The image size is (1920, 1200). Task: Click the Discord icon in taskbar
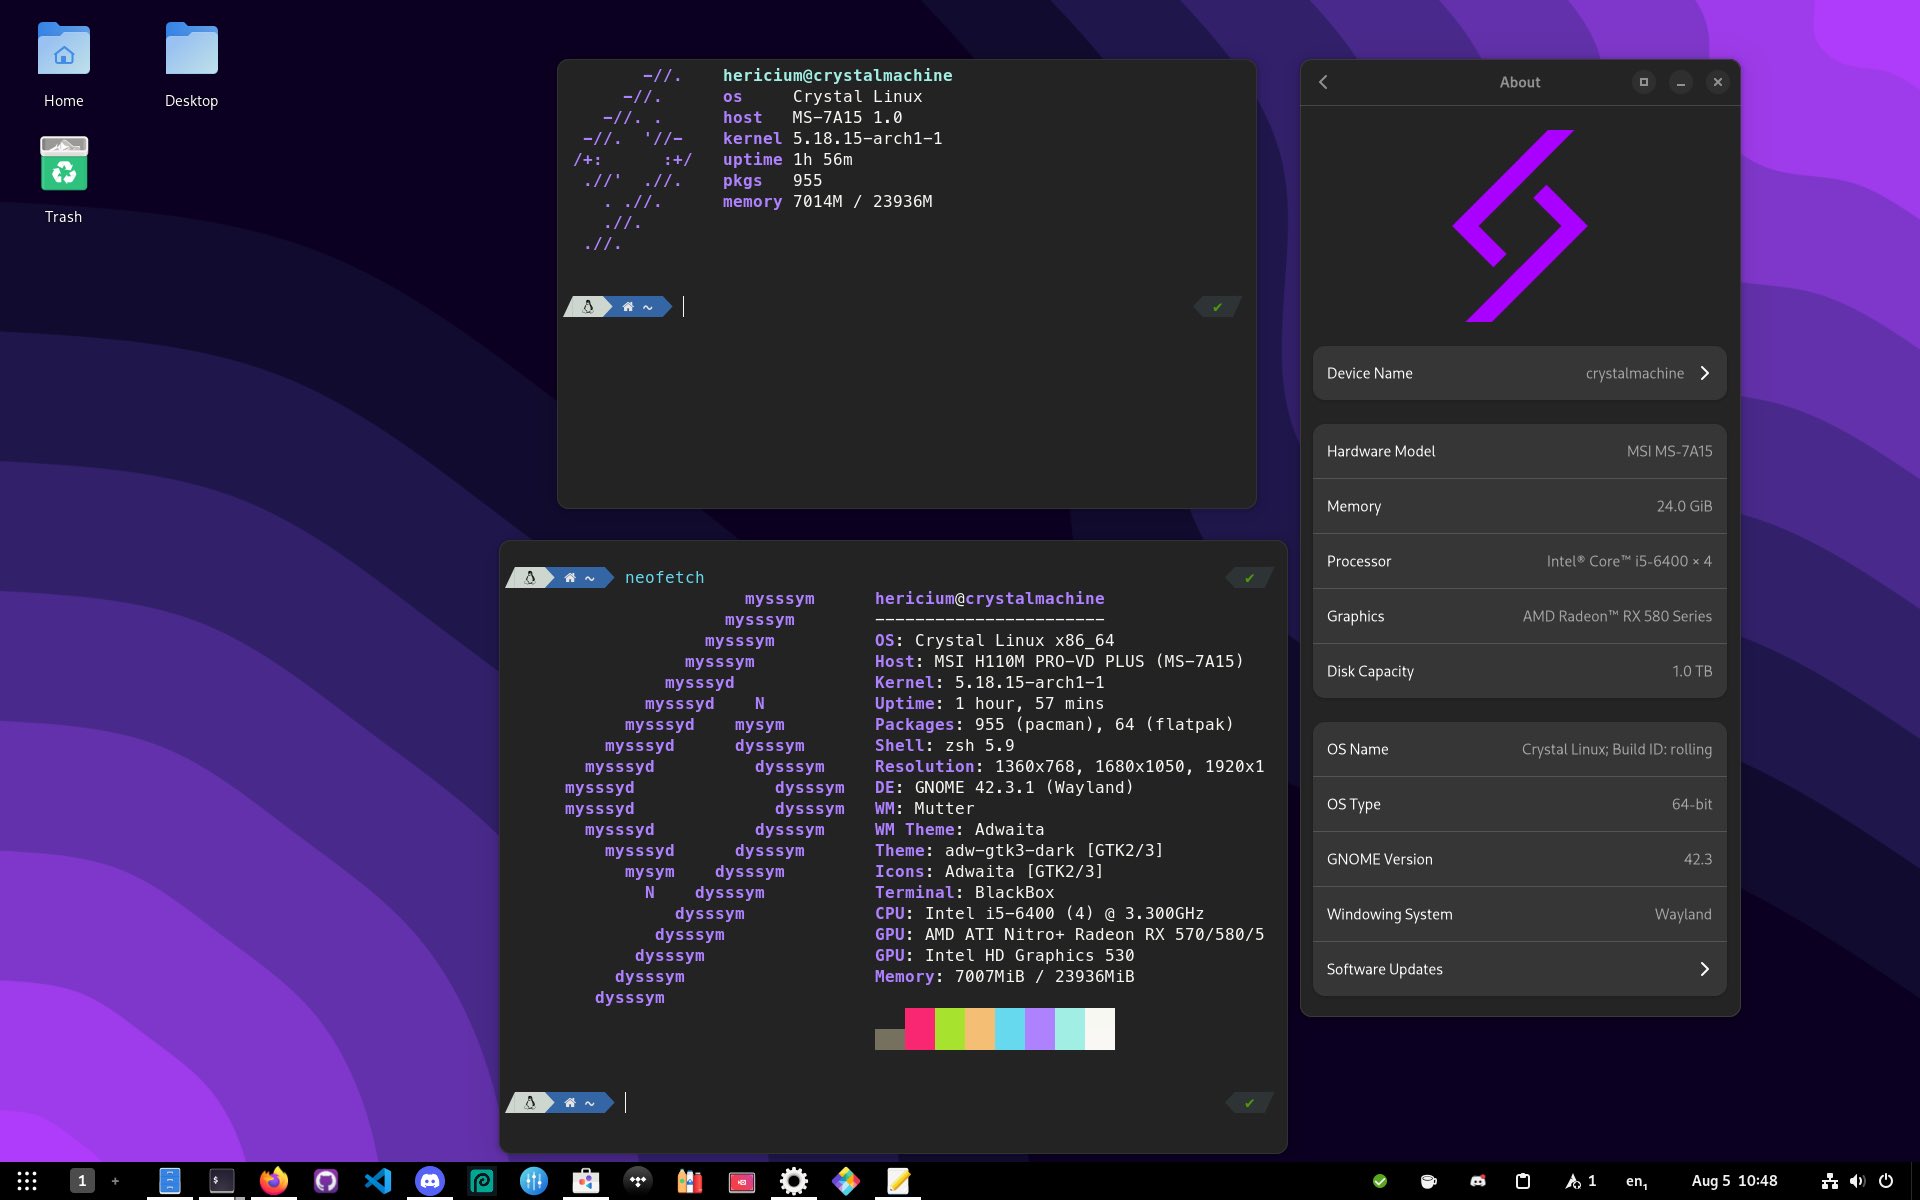431,1179
